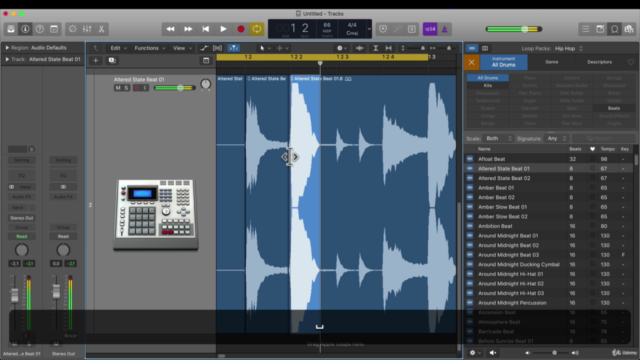Open the Note Pads icon
Screen dimensions: 640x360
tap(600, 29)
